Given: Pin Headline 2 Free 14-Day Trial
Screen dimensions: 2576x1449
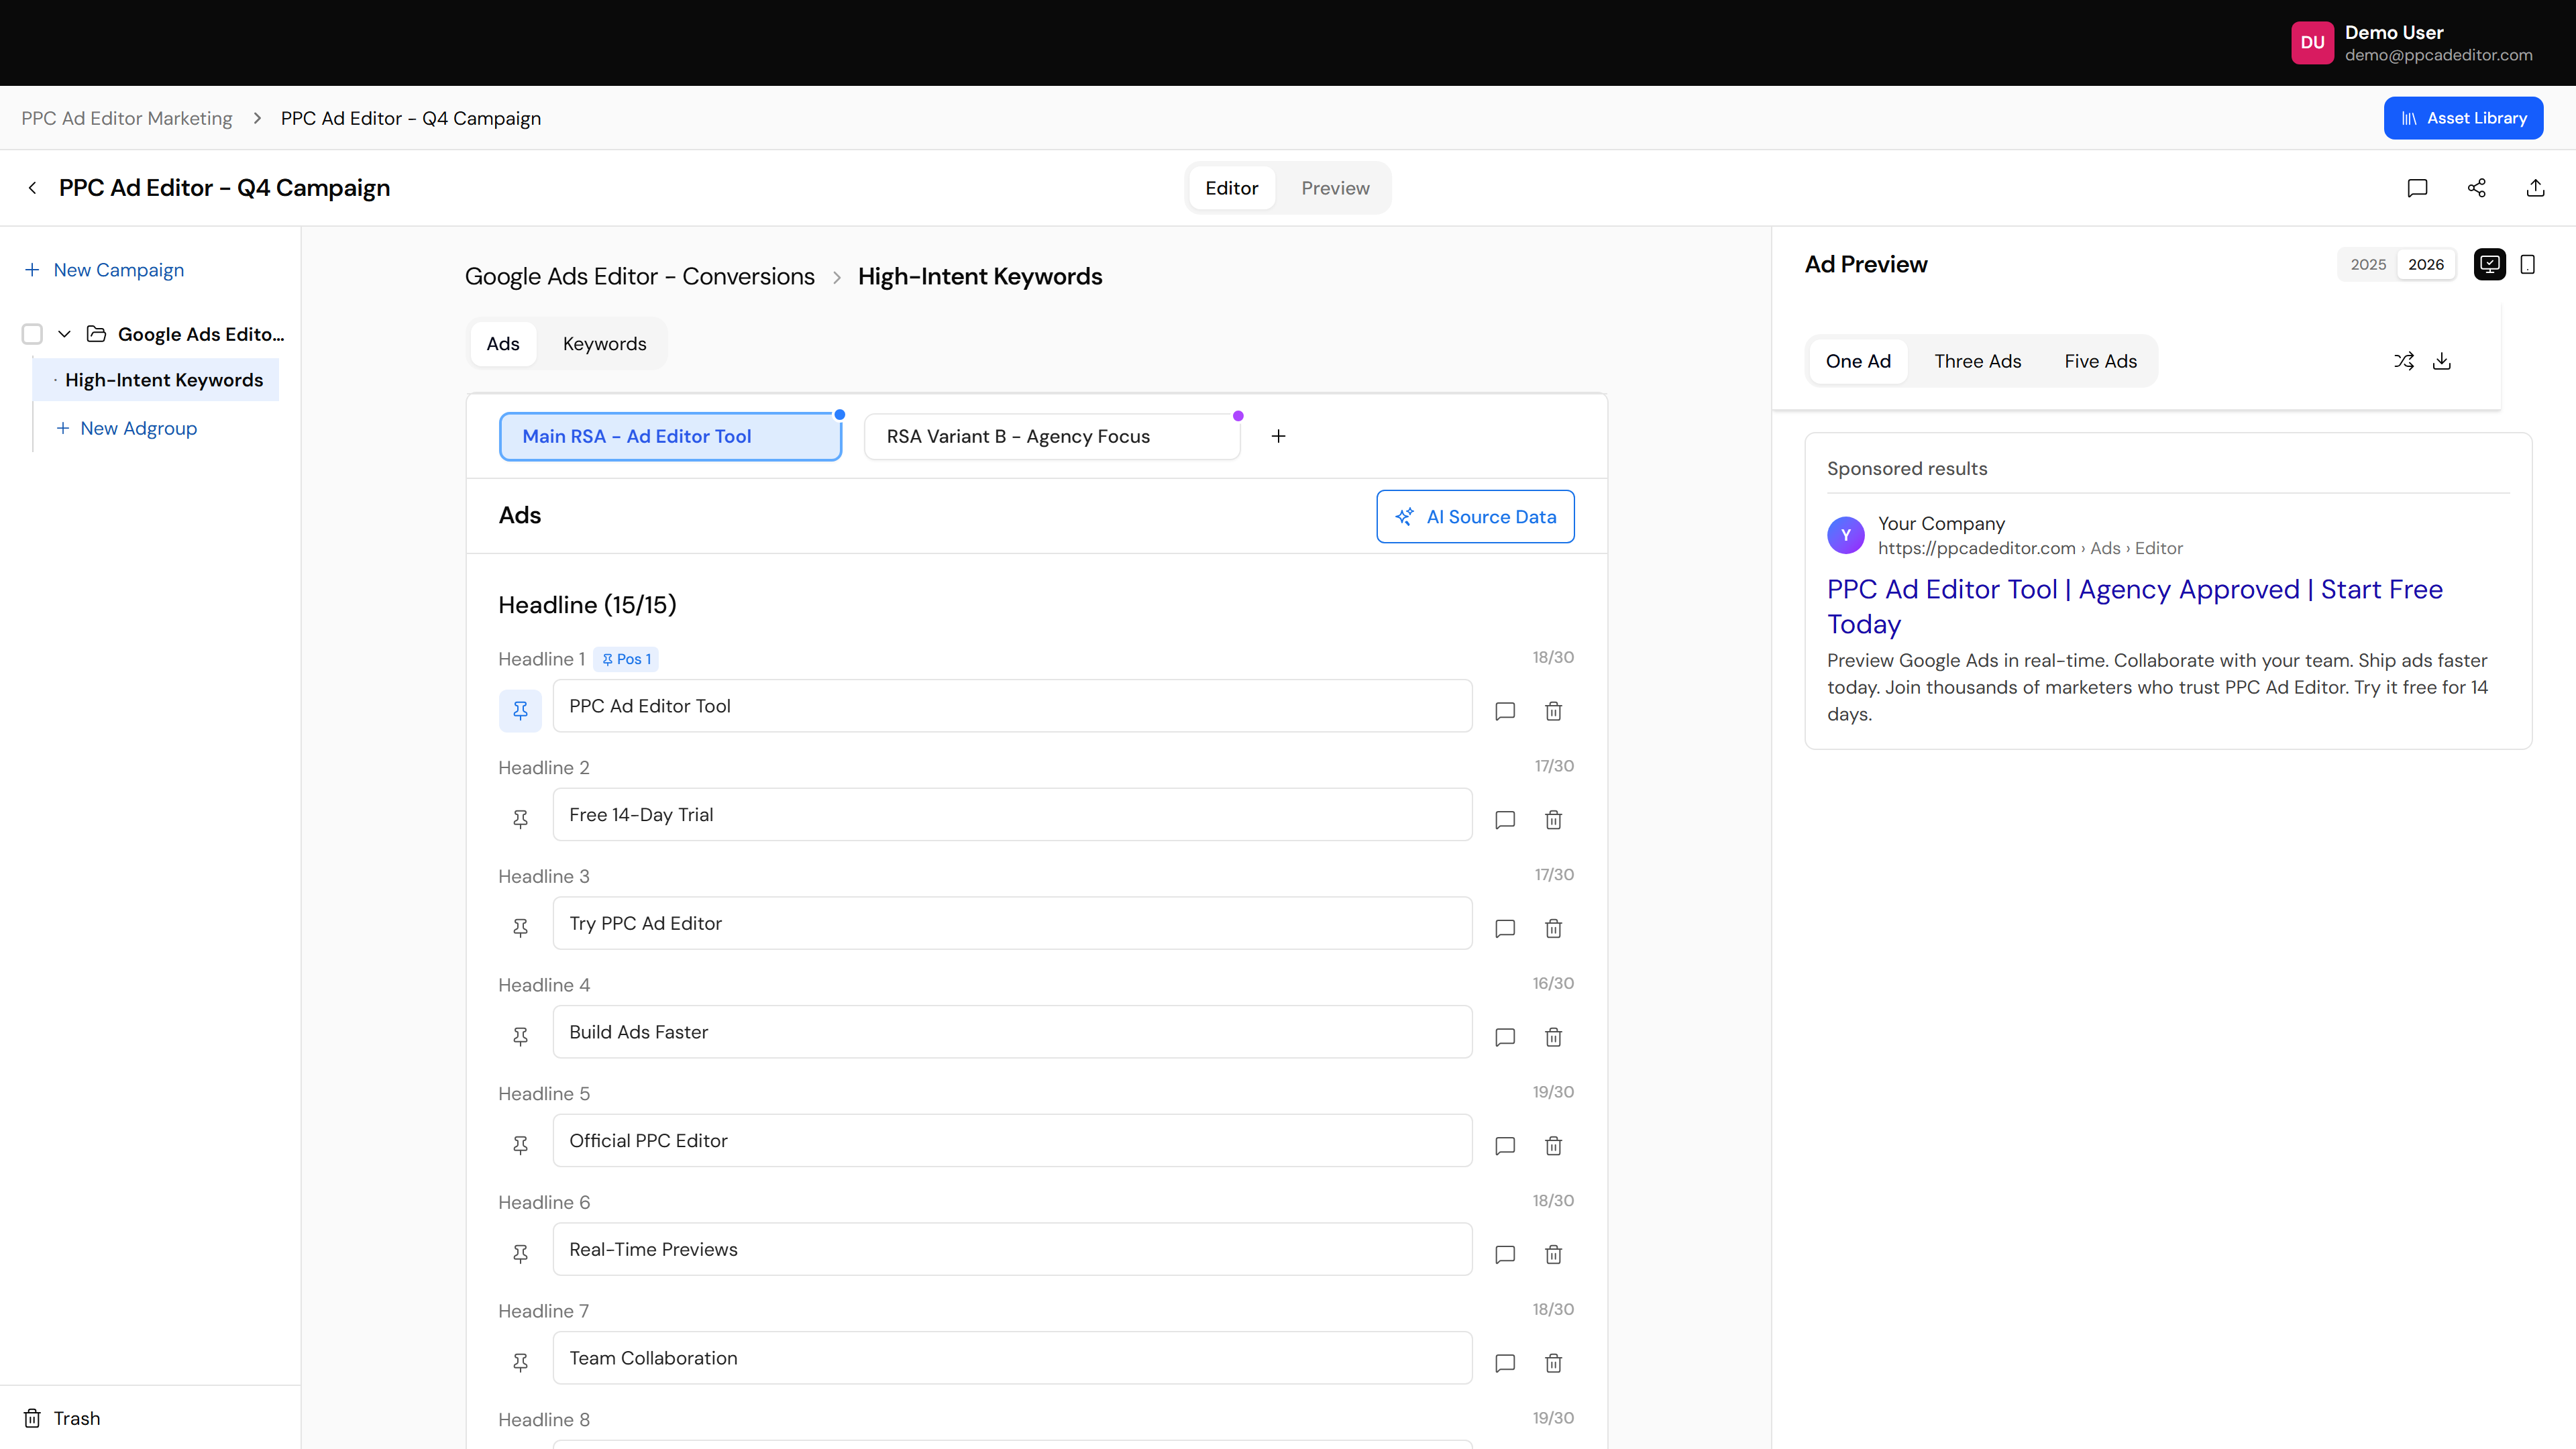Looking at the screenshot, I should [520, 819].
